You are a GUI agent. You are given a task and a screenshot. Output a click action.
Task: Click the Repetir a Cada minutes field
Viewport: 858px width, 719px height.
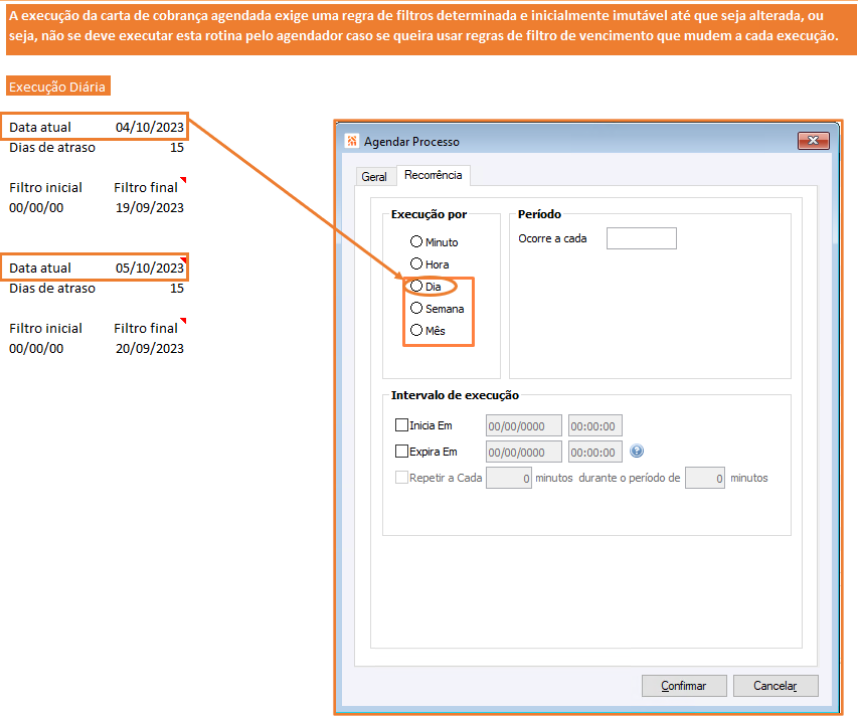(509, 478)
